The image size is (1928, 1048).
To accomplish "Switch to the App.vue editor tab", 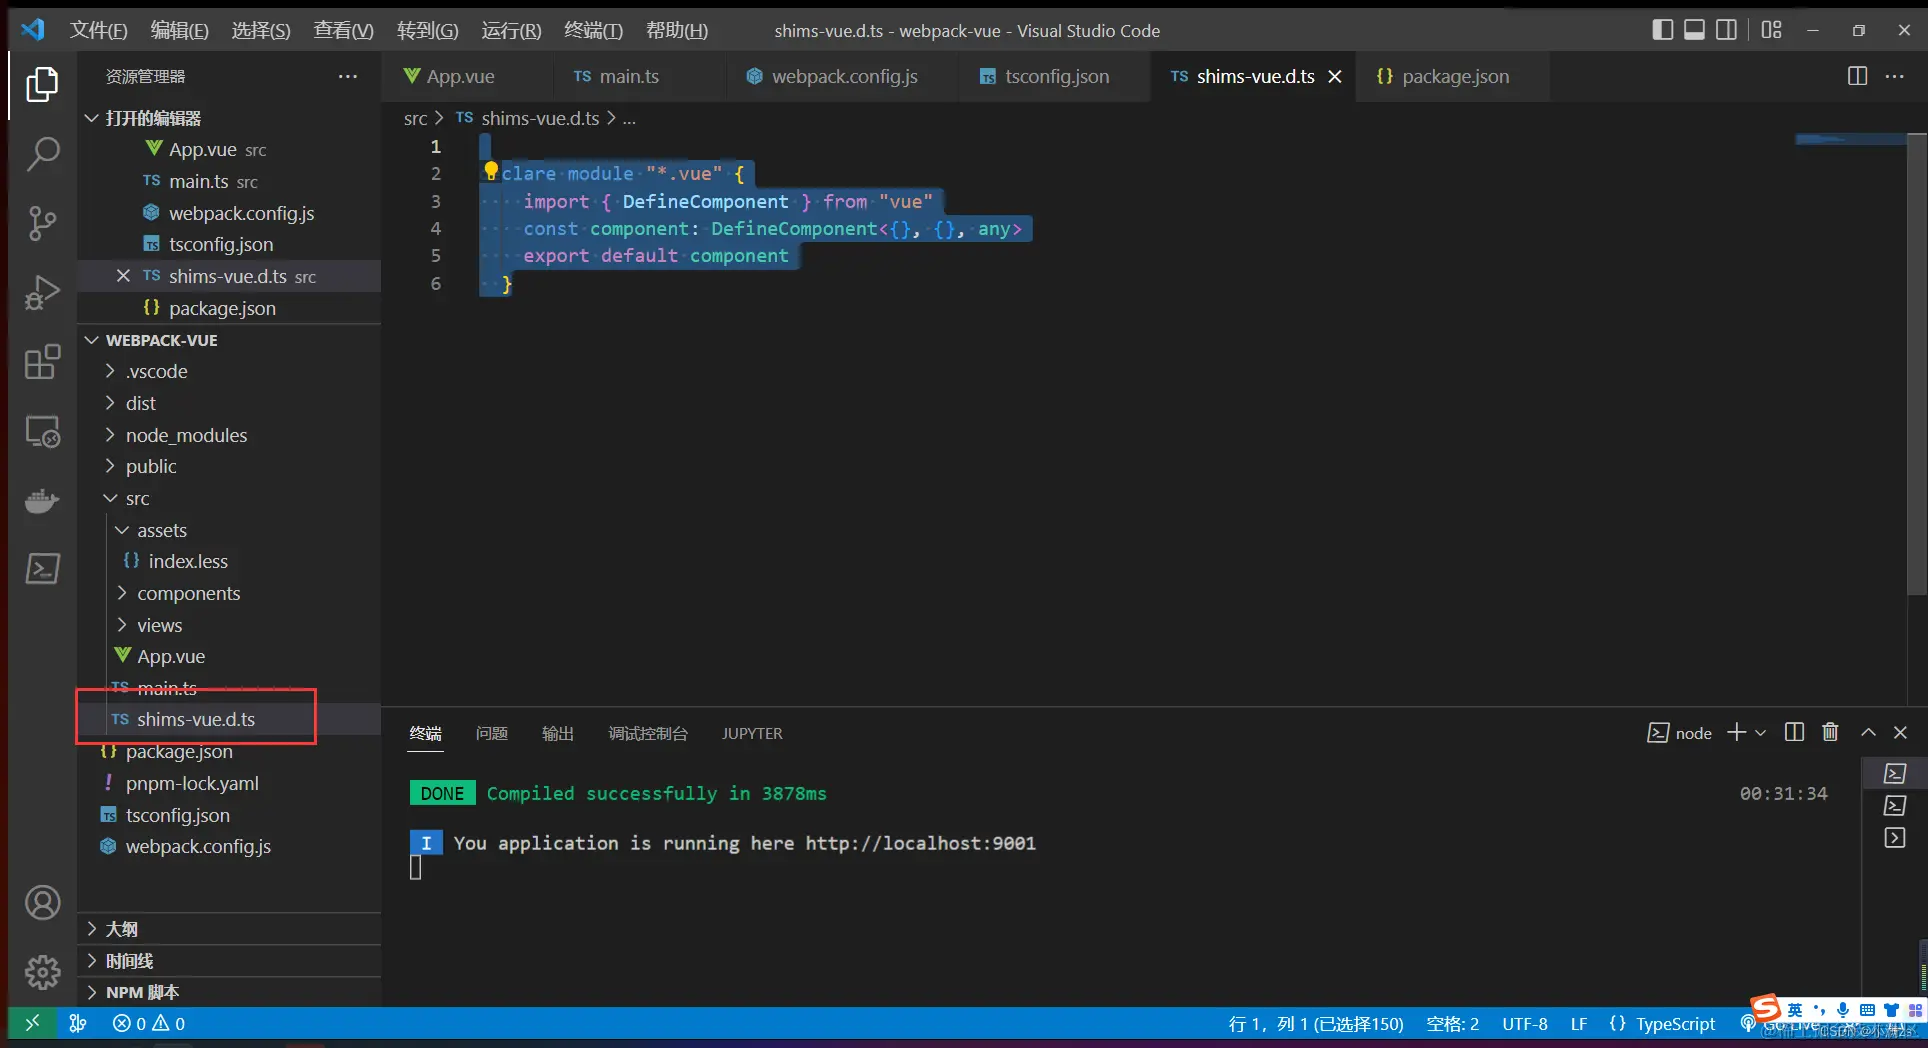I will click(x=460, y=76).
